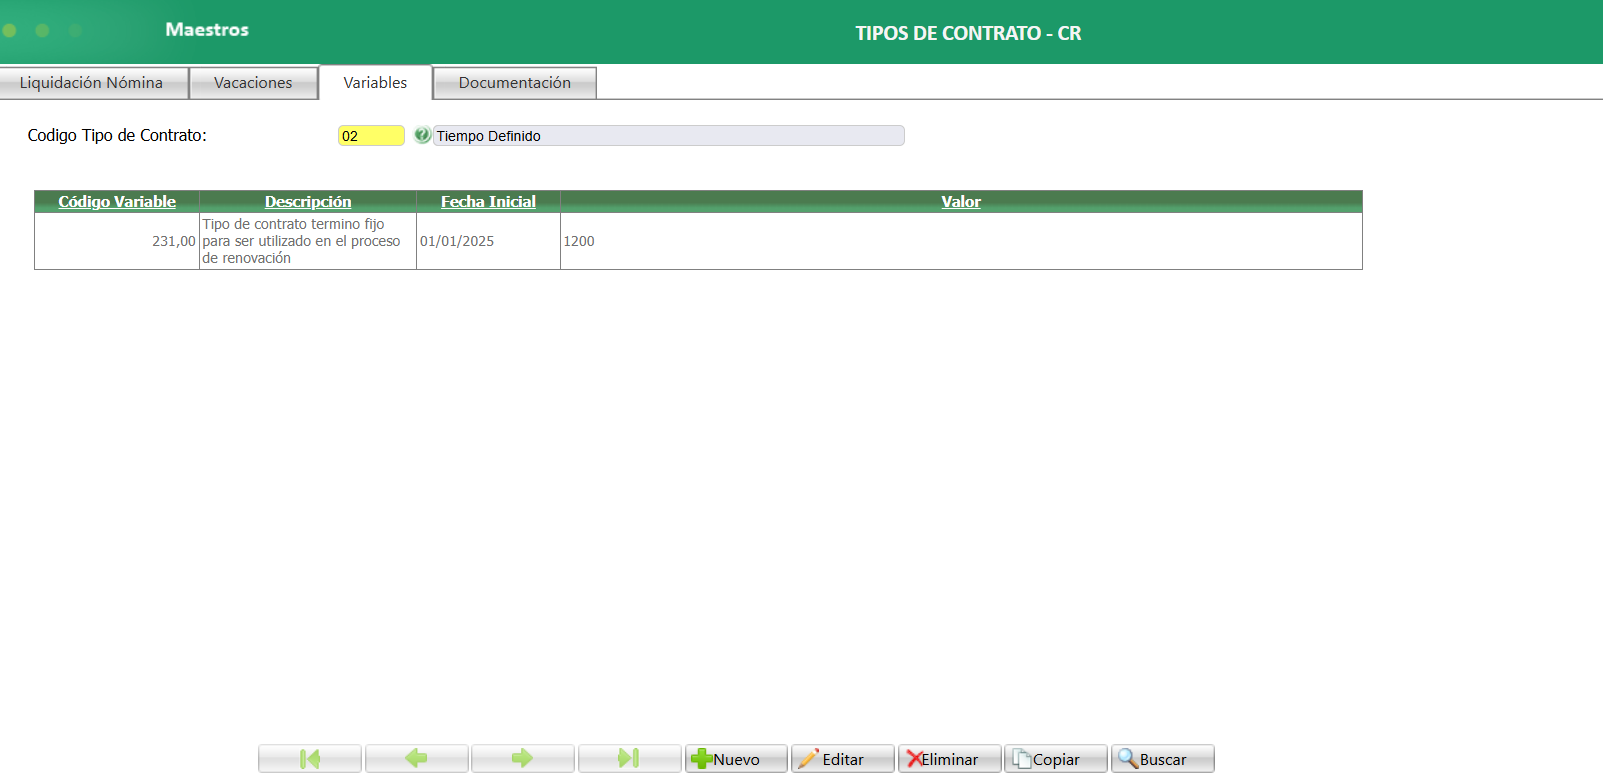Select the Variables tab
Image resolution: width=1603 pixels, height=775 pixels.
point(375,83)
